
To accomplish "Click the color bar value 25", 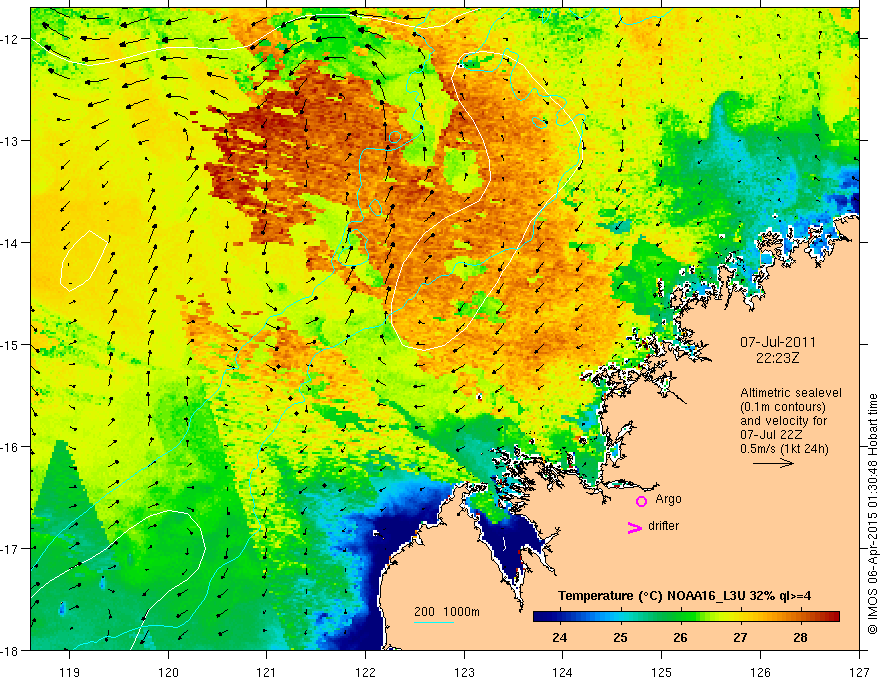I will coord(620,637).
